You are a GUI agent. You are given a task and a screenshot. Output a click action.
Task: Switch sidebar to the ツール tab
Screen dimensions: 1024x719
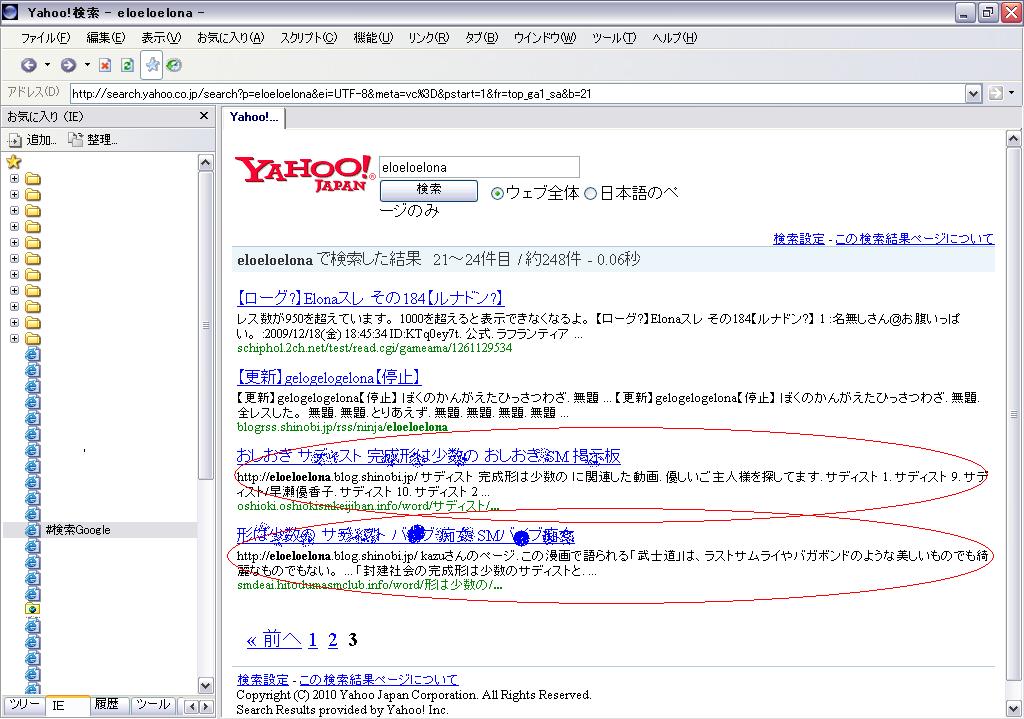(153, 705)
